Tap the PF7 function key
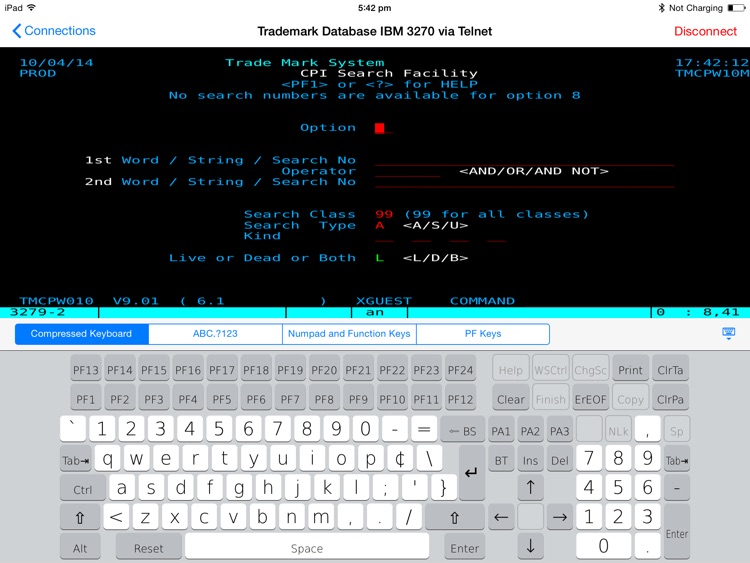The height and width of the screenshot is (563, 750). point(290,399)
